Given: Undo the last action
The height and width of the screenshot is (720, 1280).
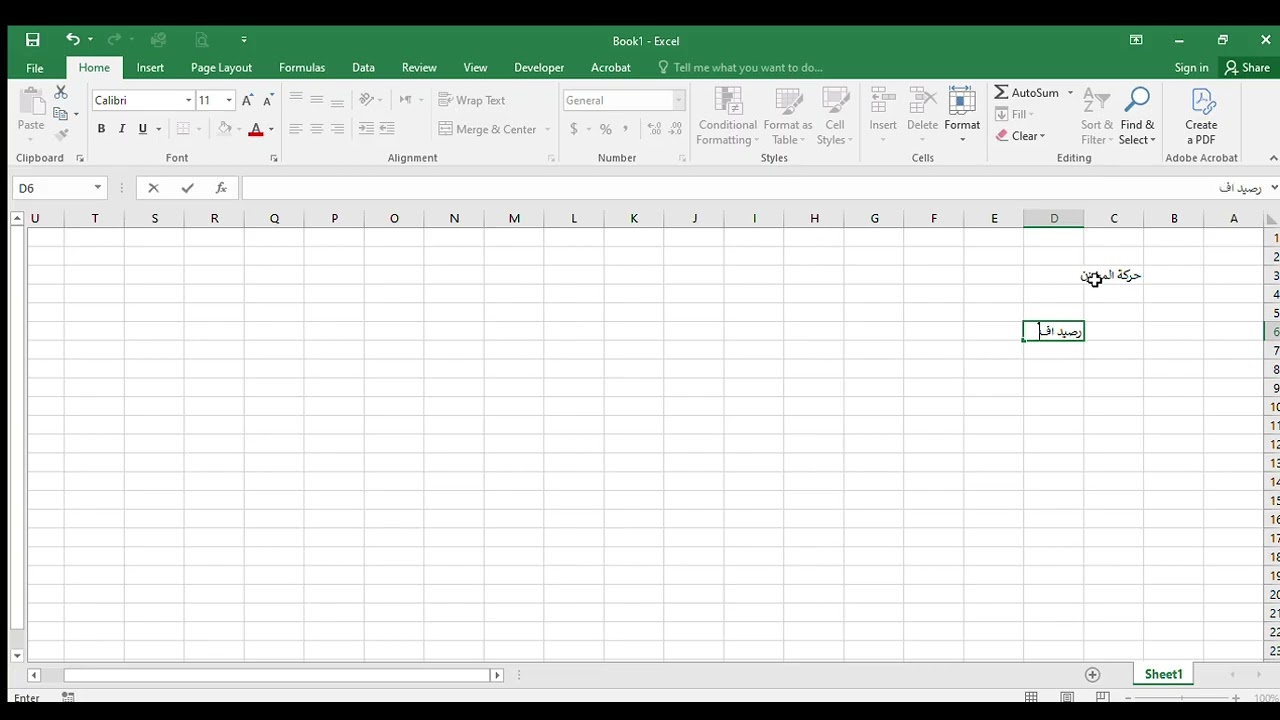Looking at the screenshot, I should point(72,40).
